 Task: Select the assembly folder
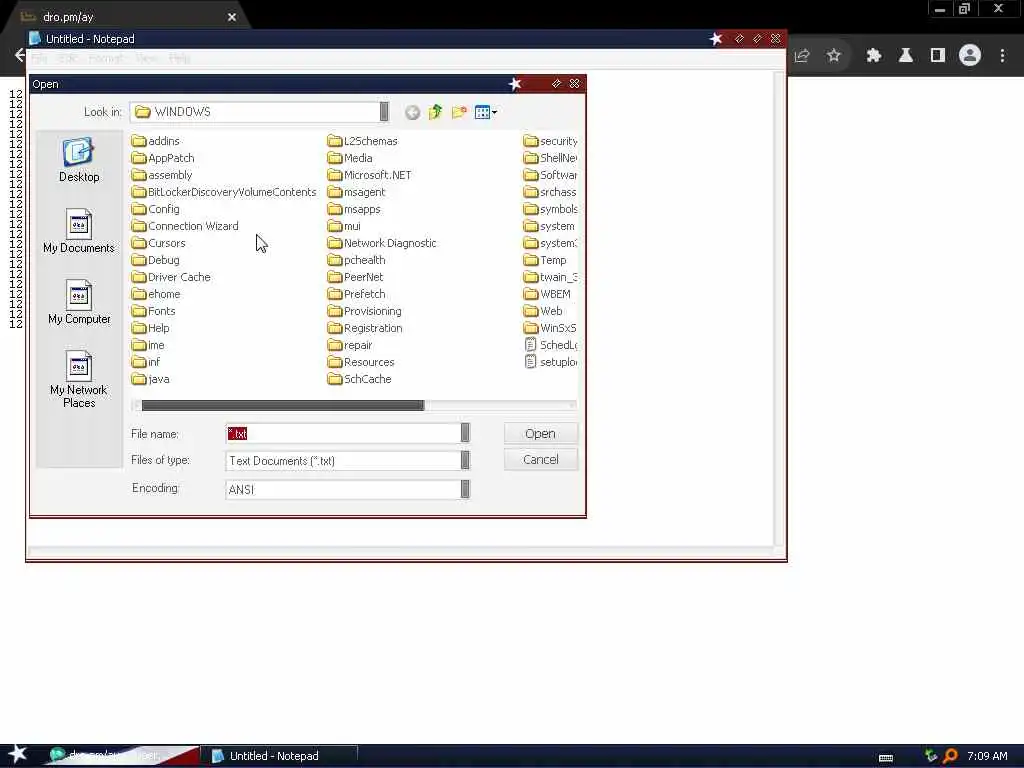(162, 175)
